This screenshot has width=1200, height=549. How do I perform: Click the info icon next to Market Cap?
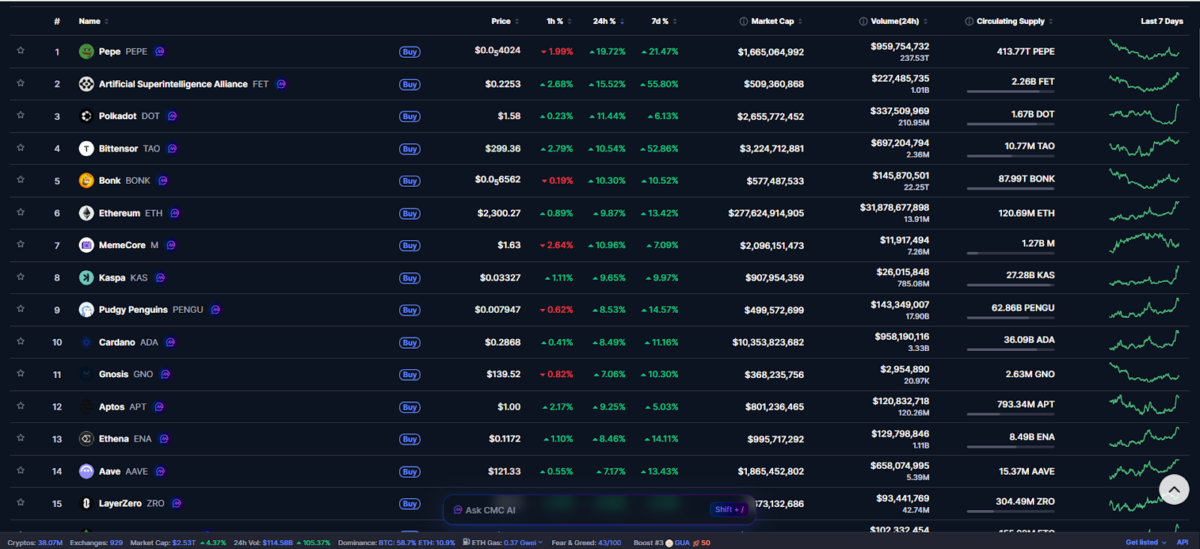743,21
